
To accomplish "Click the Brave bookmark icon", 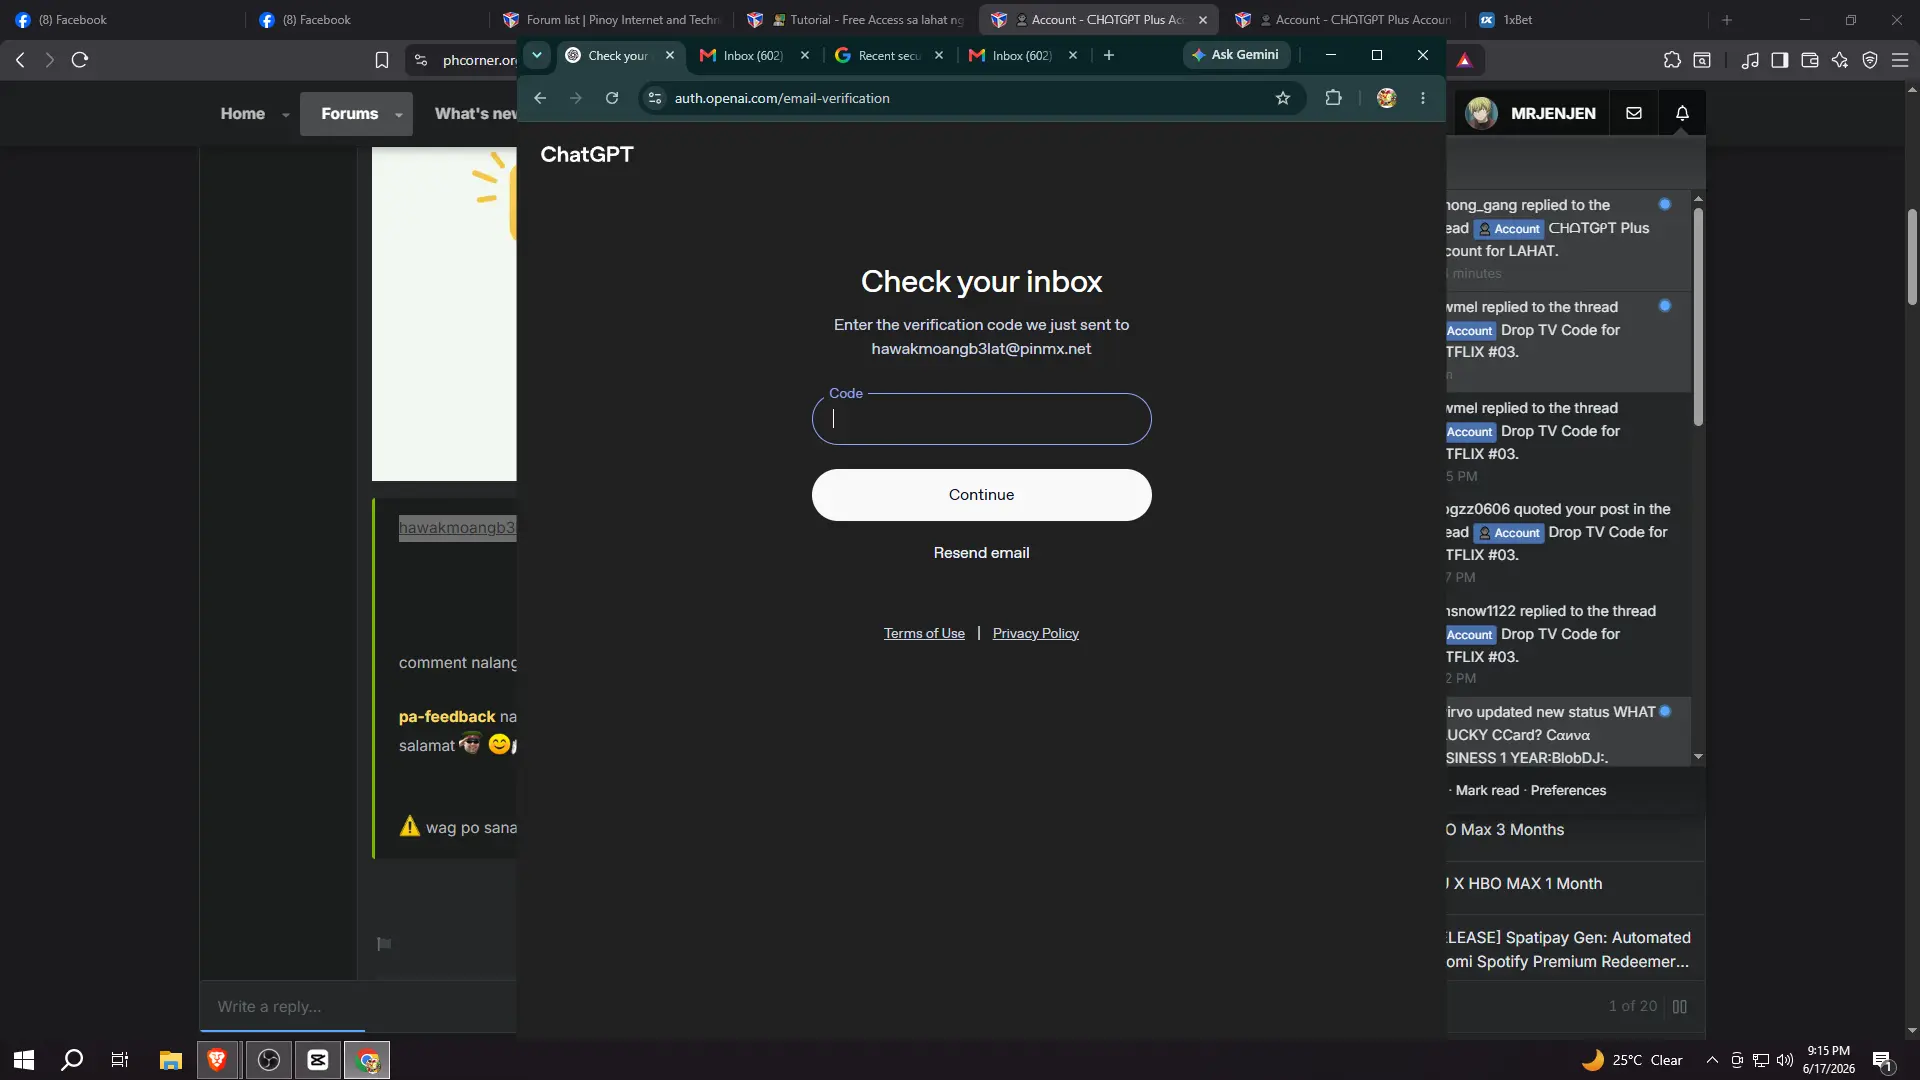I will coord(381,60).
